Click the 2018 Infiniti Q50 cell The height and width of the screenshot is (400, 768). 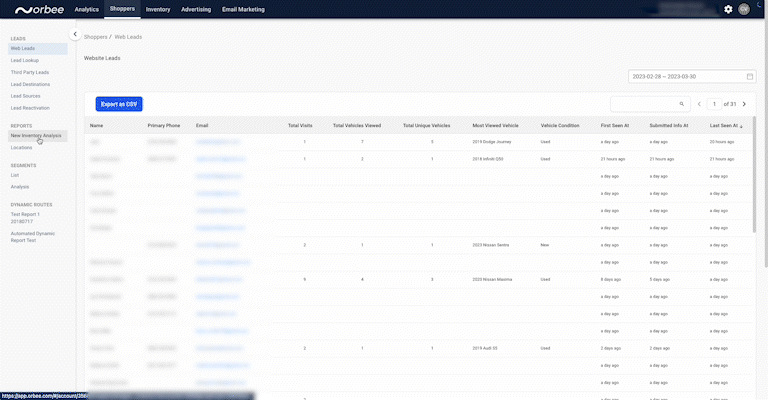click(488, 159)
